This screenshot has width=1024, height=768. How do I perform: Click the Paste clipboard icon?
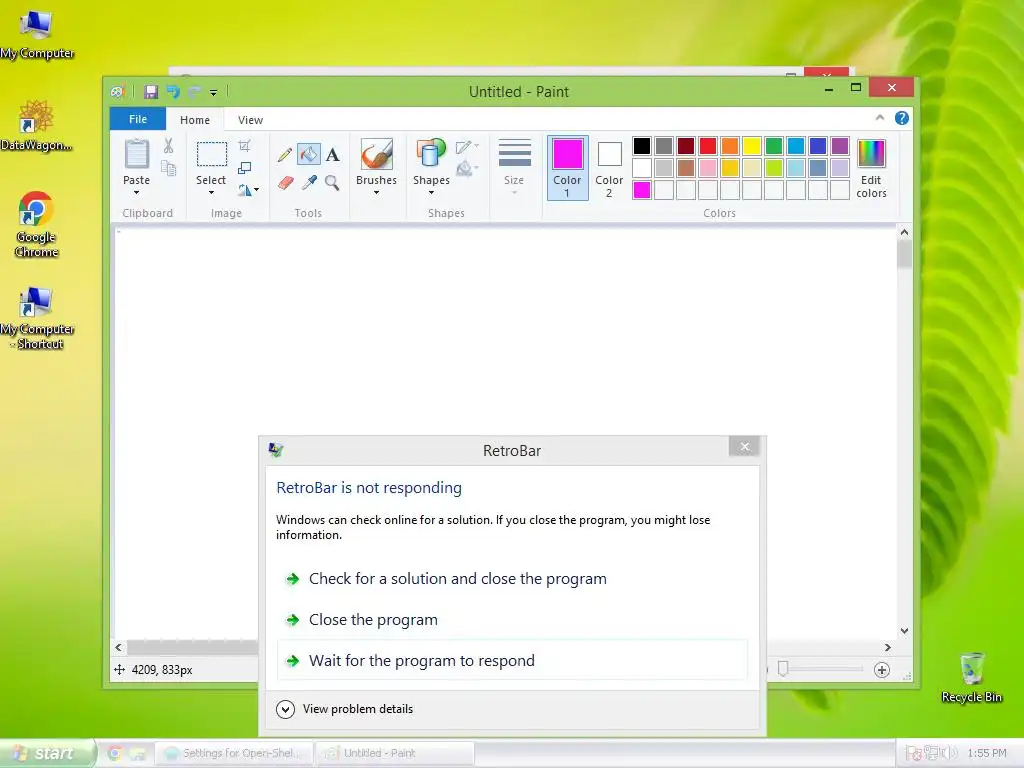point(136,154)
